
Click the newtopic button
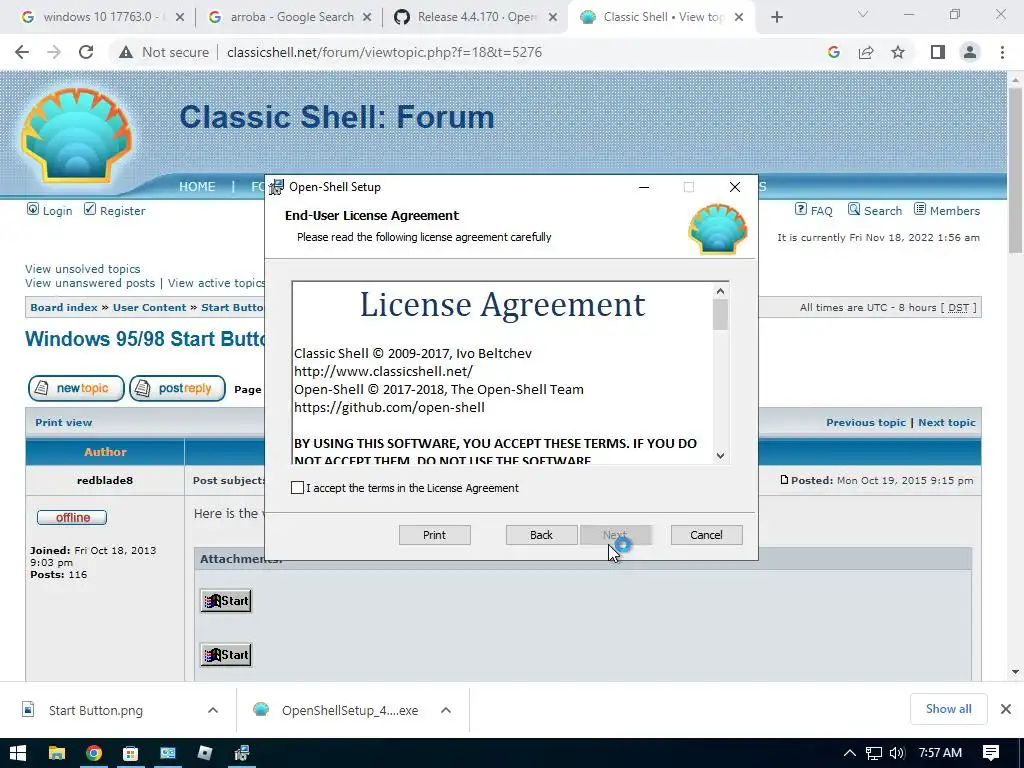click(x=76, y=389)
